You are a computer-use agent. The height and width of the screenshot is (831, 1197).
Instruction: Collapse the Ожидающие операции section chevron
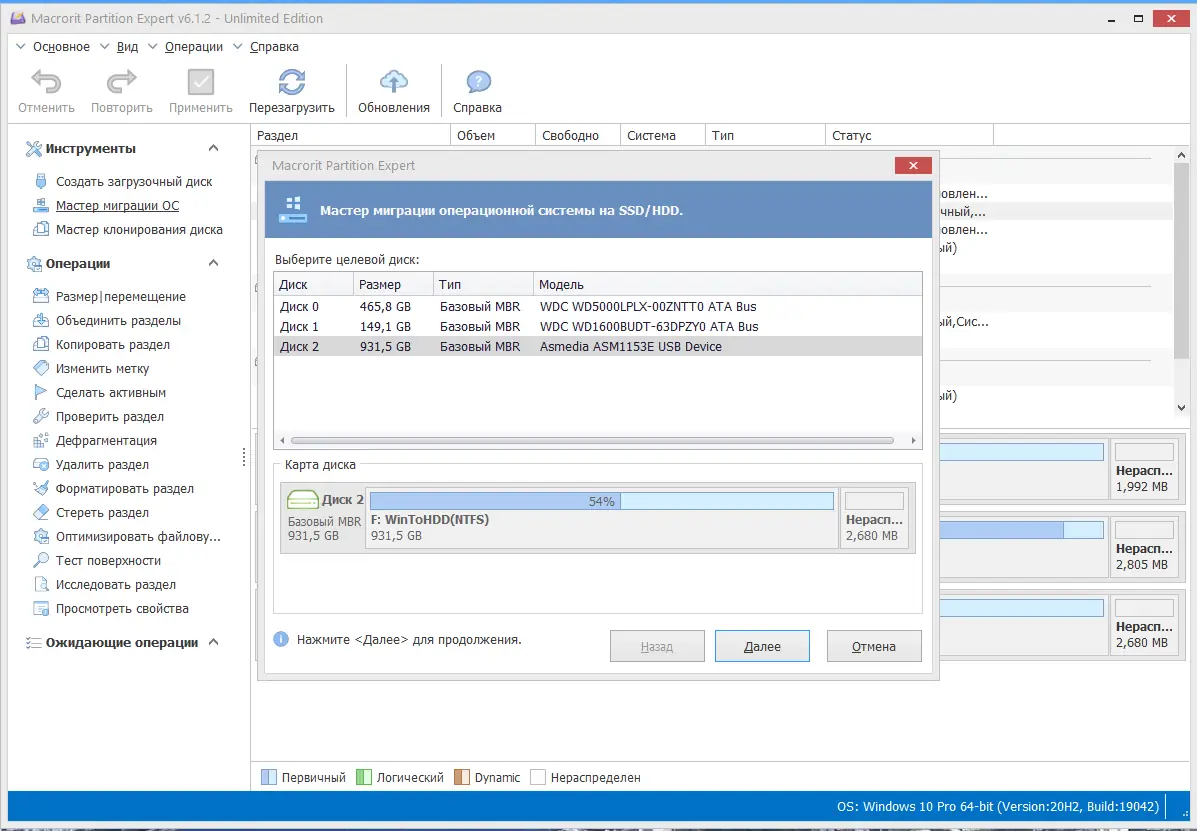click(x=214, y=643)
